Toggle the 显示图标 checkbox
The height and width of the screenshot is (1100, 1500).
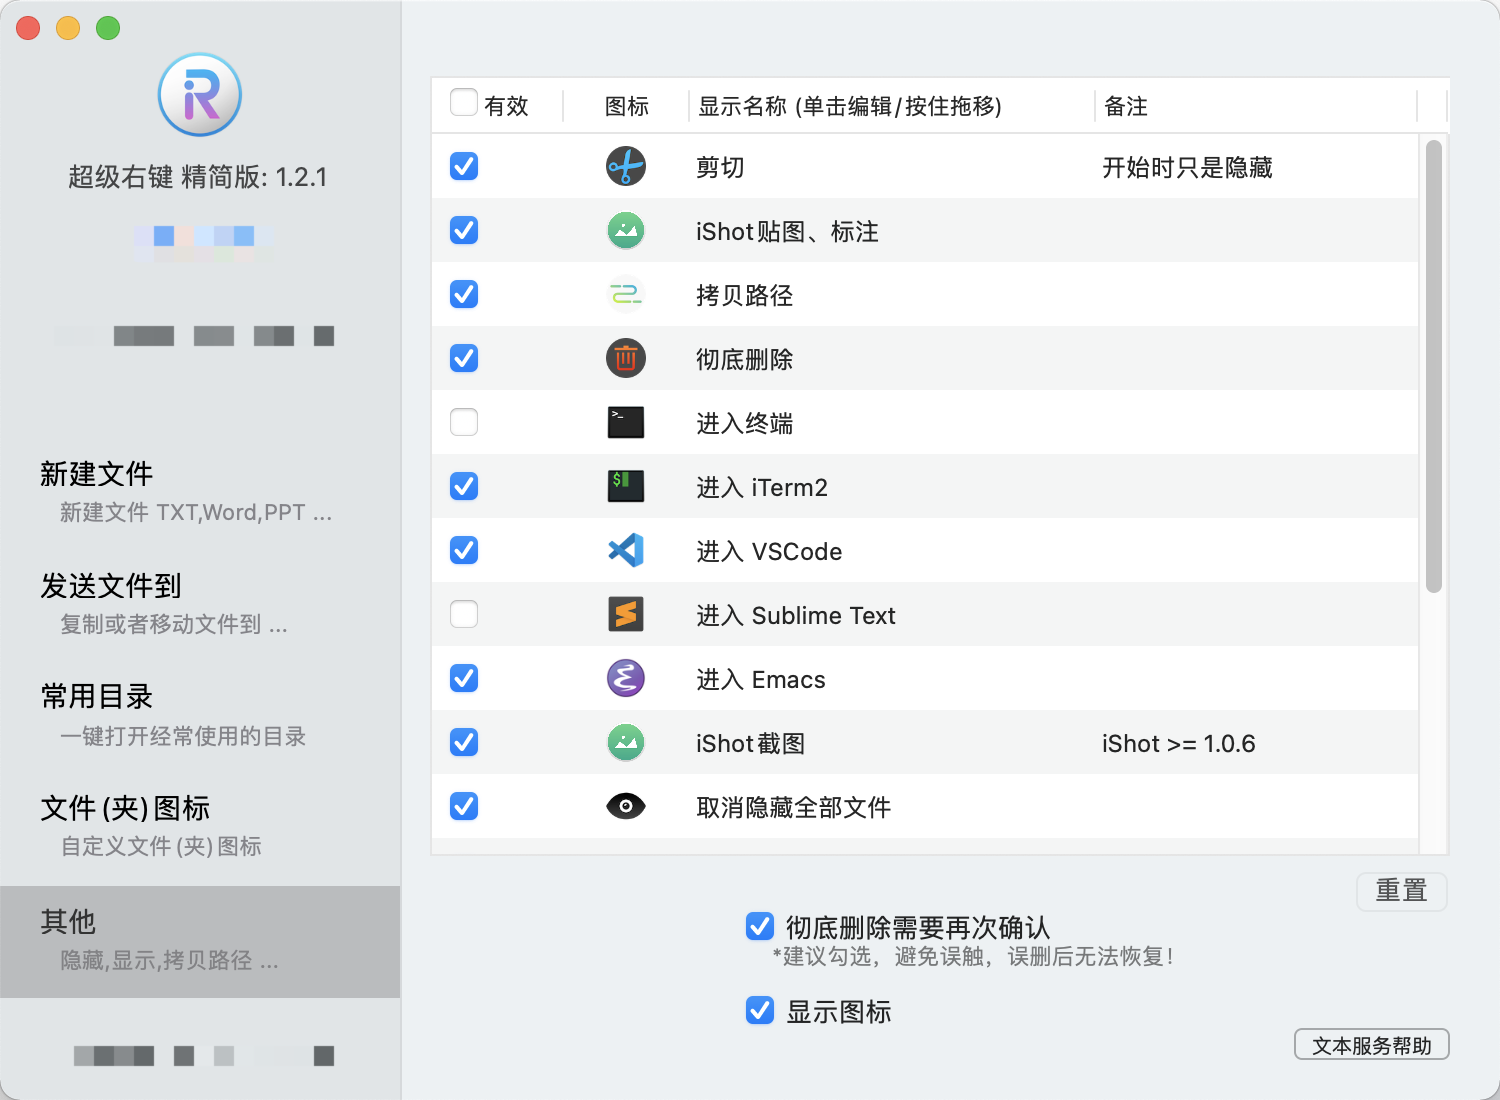(x=760, y=1010)
